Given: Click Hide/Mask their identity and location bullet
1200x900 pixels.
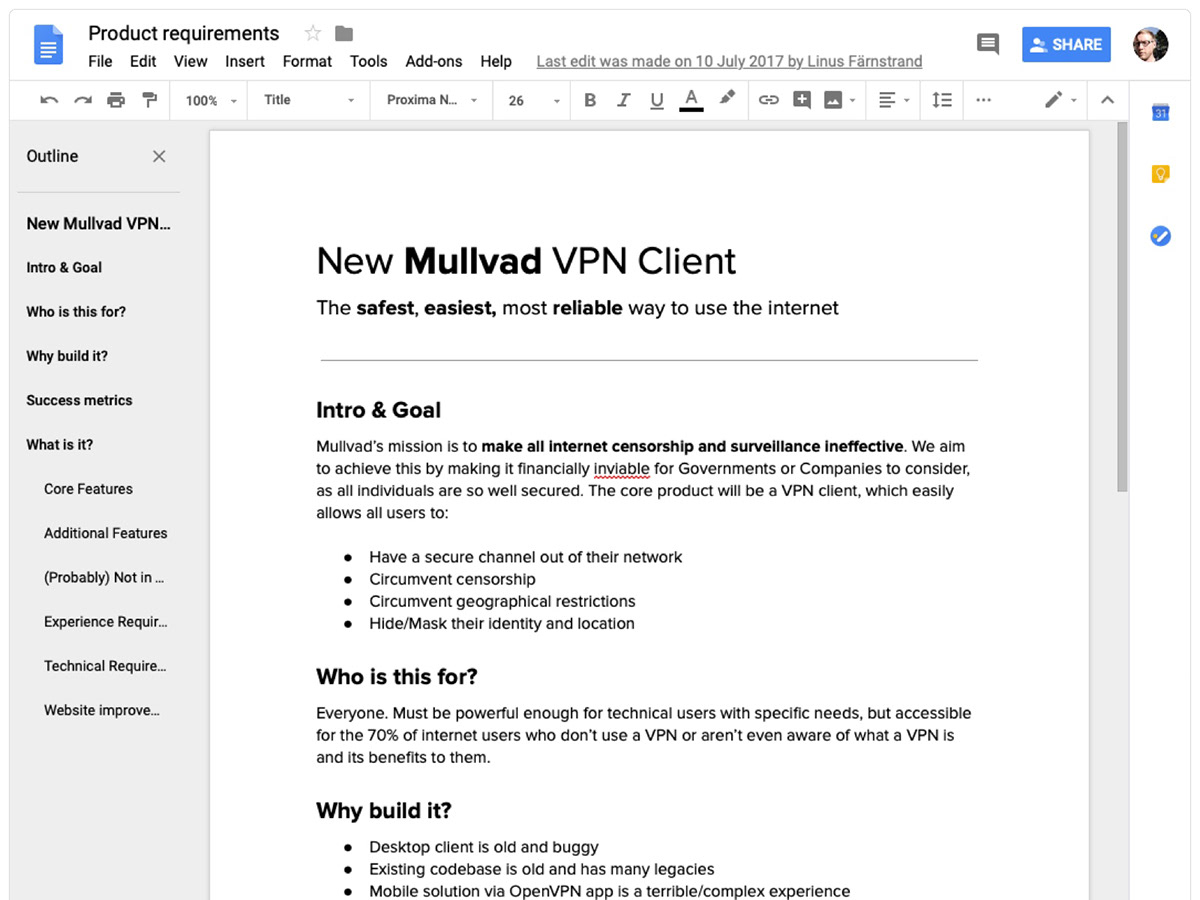Looking at the screenshot, I should (502, 623).
